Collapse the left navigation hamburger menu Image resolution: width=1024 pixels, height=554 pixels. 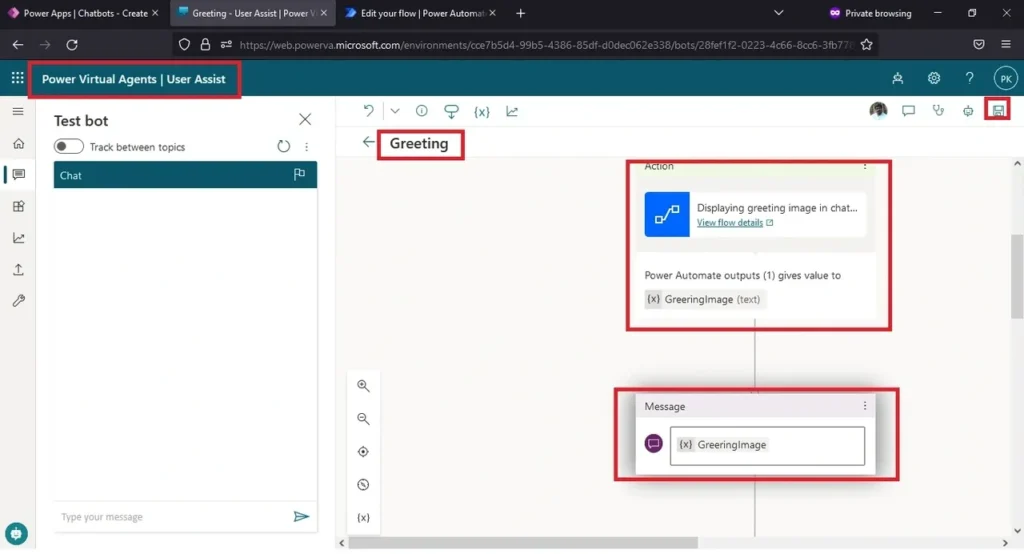[x=18, y=112]
